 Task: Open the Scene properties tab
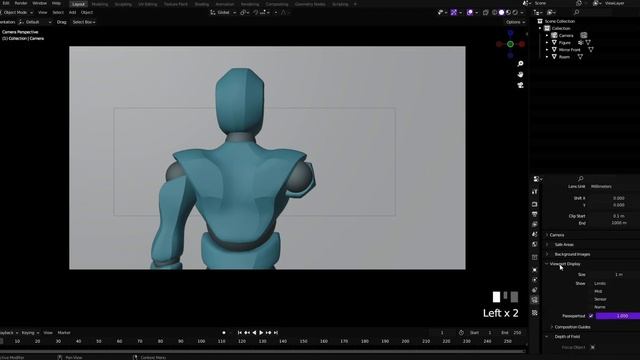[x=535, y=234]
